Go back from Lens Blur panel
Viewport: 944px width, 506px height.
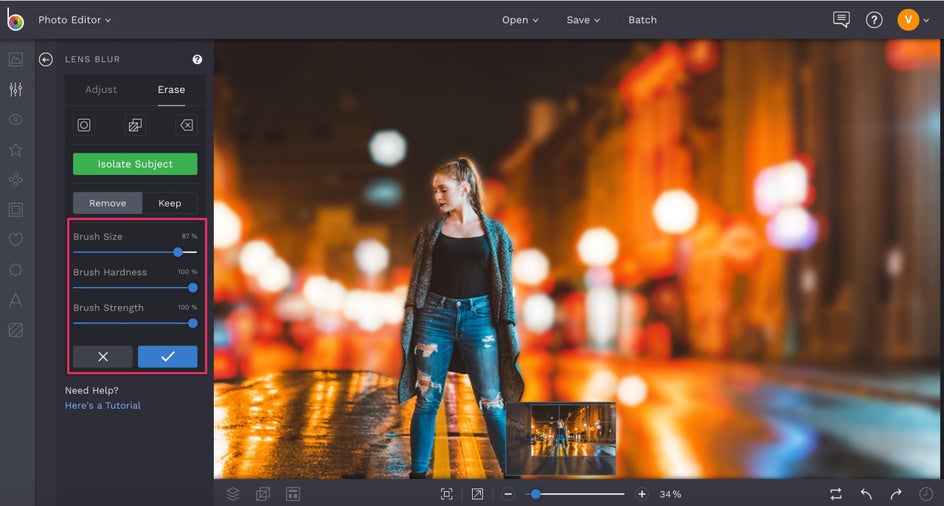coord(46,59)
